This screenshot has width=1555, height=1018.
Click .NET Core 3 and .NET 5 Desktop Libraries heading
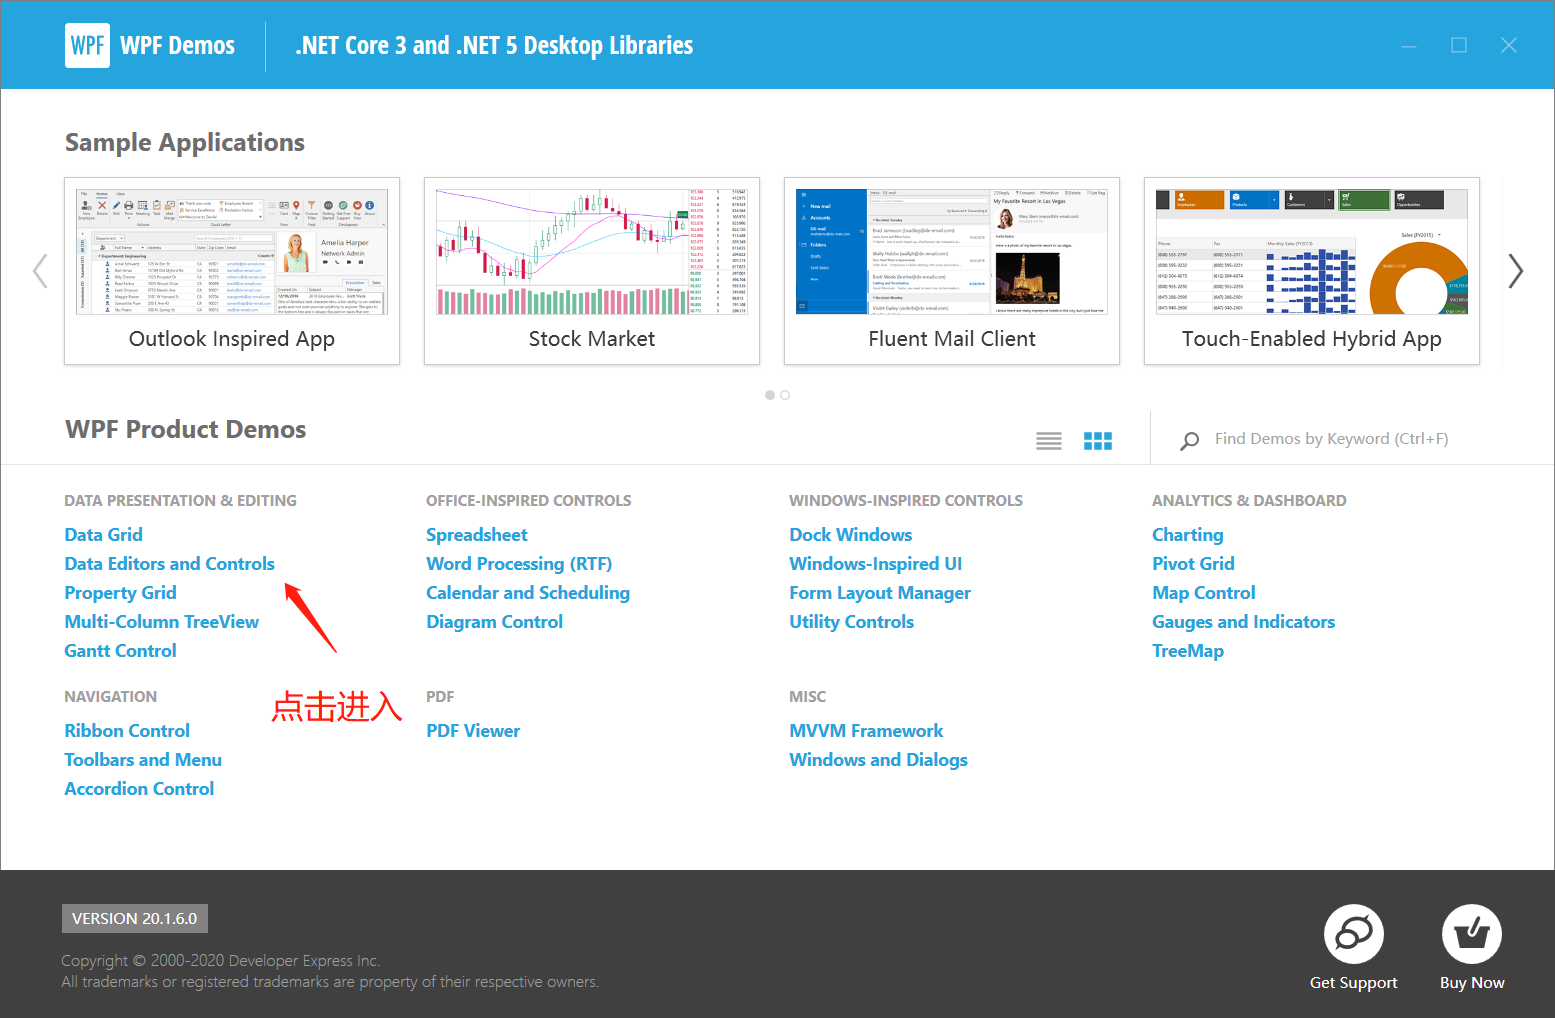click(494, 45)
